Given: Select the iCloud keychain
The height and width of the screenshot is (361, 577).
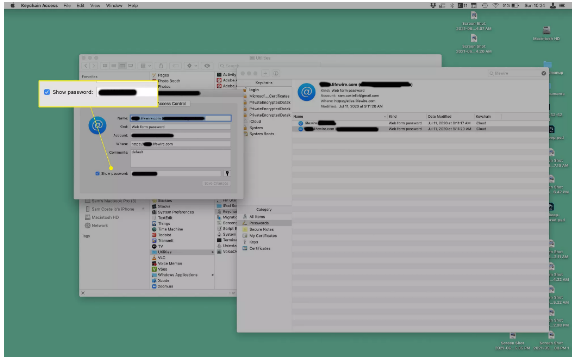Looking at the screenshot, I should click(255, 121).
